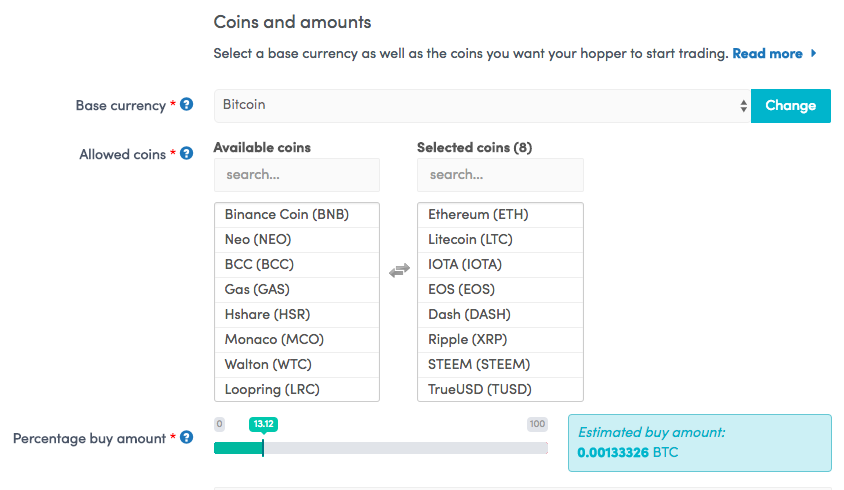Click the arrow next to Read more
Screen dimensions: 844x490
coord(813,53)
